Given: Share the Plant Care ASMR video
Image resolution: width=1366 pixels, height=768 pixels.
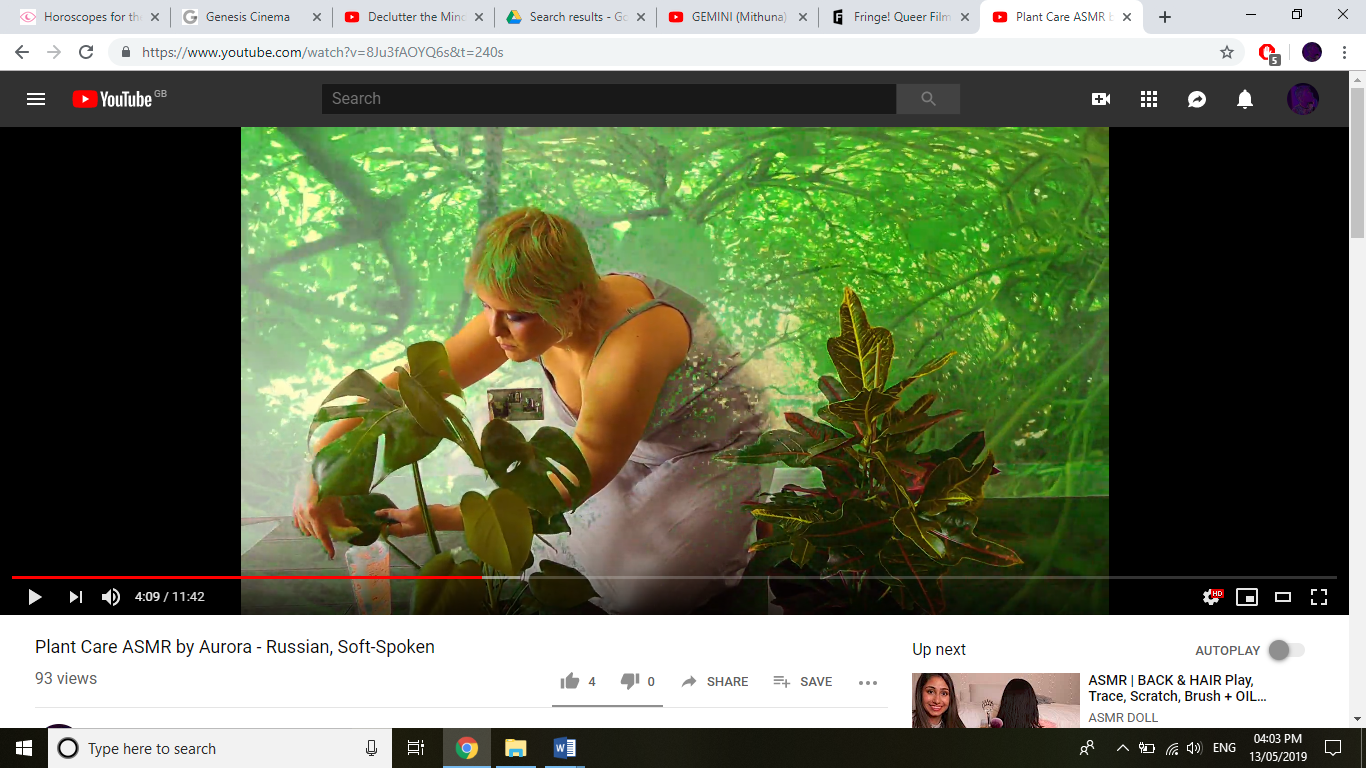Looking at the screenshot, I should (714, 681).
